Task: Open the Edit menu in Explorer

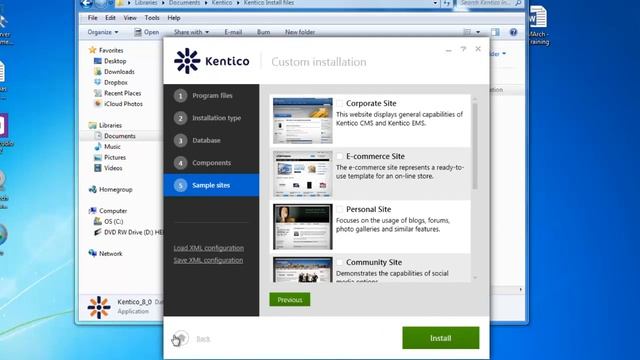Action: coord(110,18)
